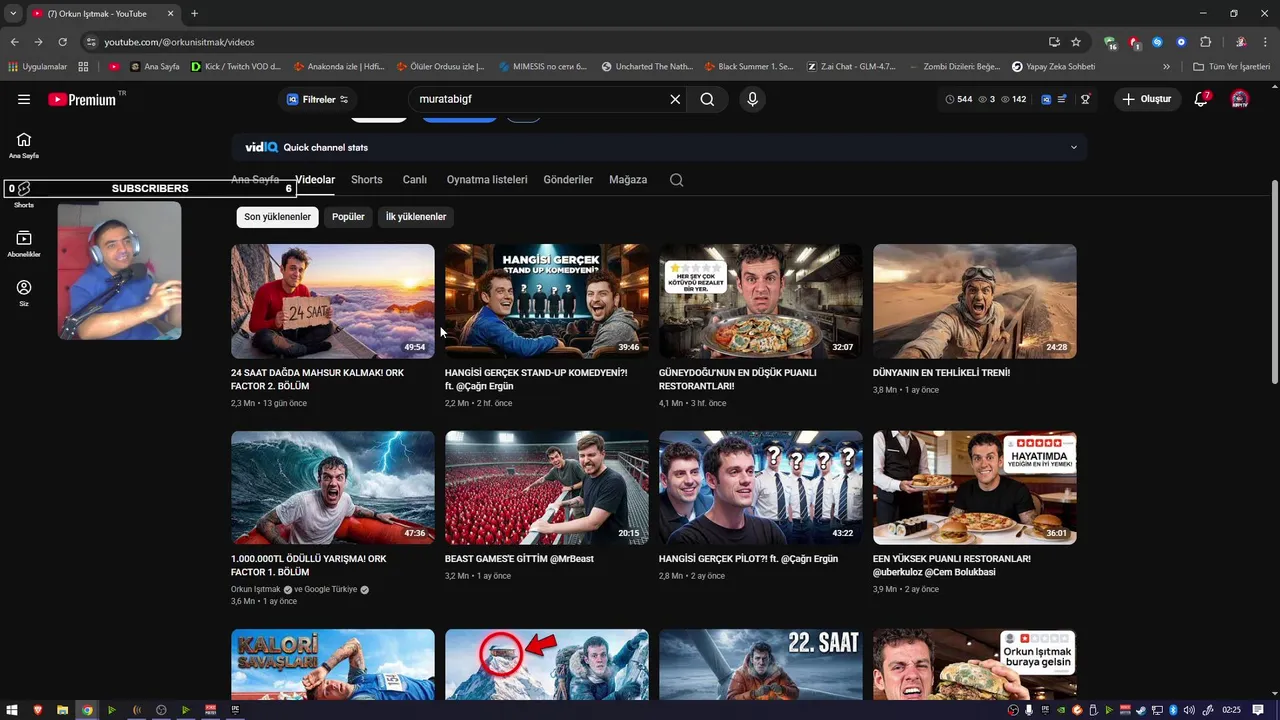
Task: Open notifications bell with 7 badge
Action: (x=1201, y=99)
